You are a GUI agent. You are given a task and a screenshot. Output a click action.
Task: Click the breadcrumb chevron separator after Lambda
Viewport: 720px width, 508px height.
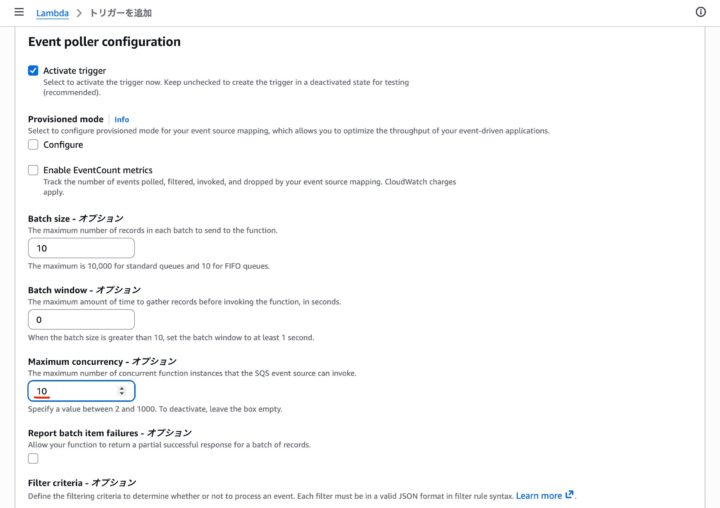(x=78, y=13)
